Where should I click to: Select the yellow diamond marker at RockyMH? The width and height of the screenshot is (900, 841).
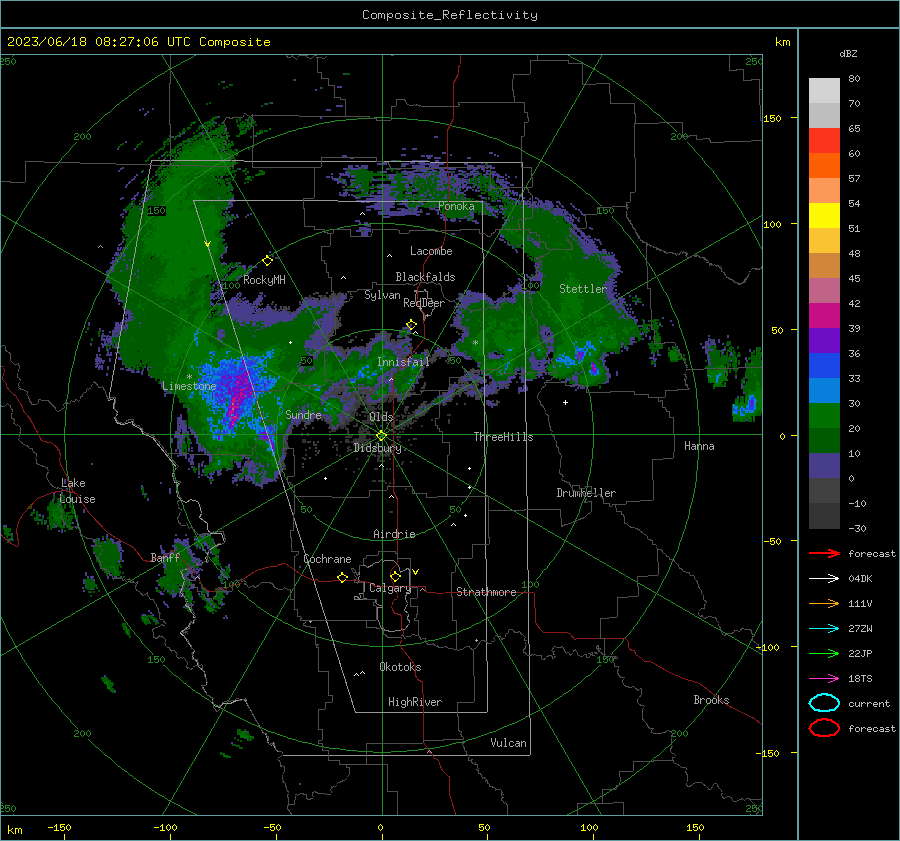[267, 261]
